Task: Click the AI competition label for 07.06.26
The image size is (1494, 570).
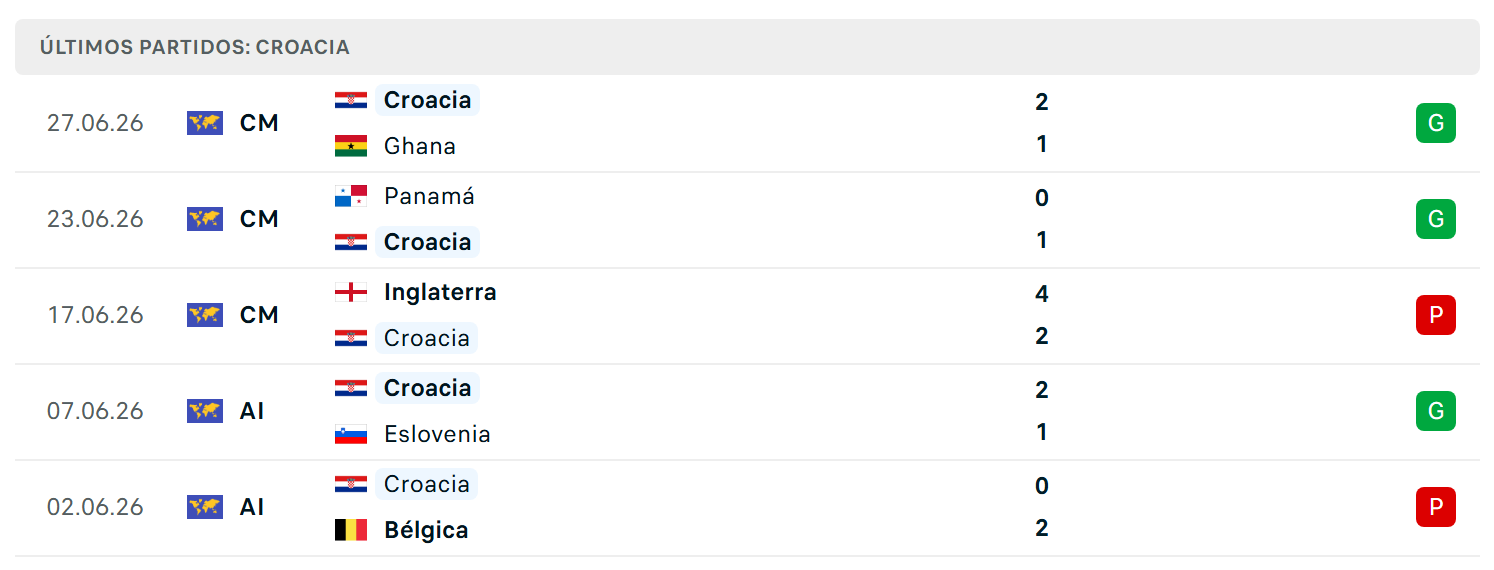Action: [252, 411]
